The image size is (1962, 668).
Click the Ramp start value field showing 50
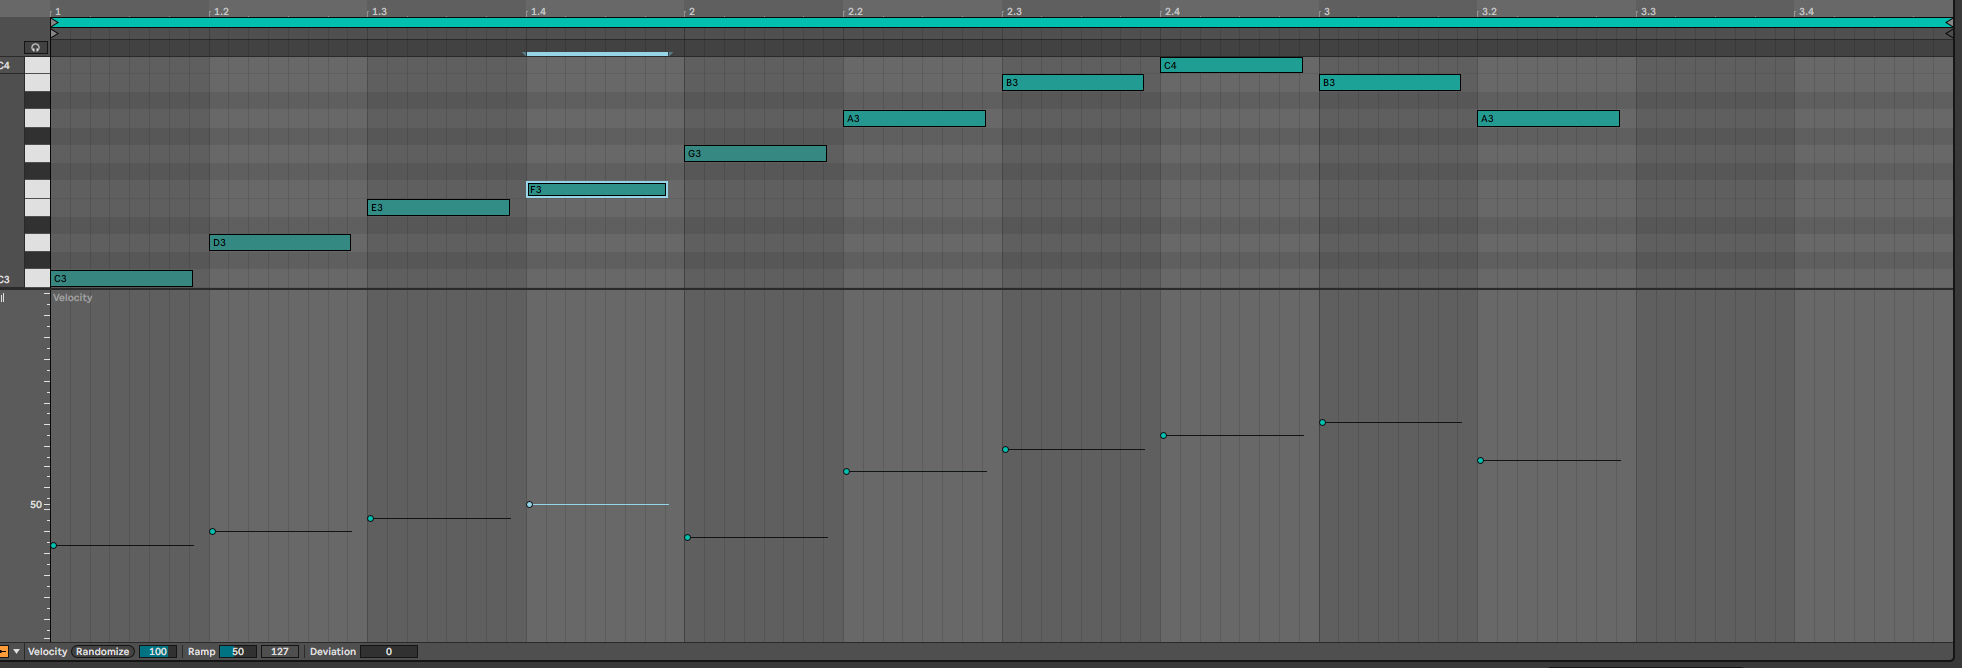click(x=238, y=652)
